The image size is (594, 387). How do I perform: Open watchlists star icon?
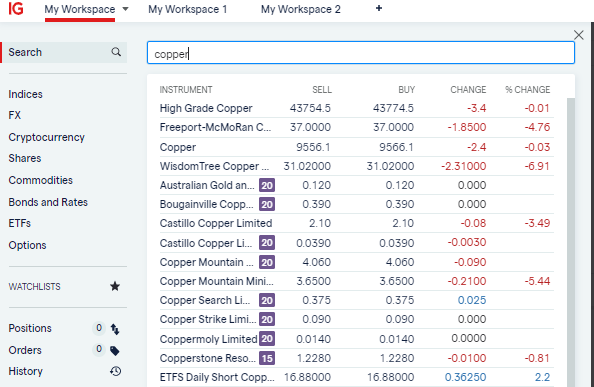[x=115, y=286]
